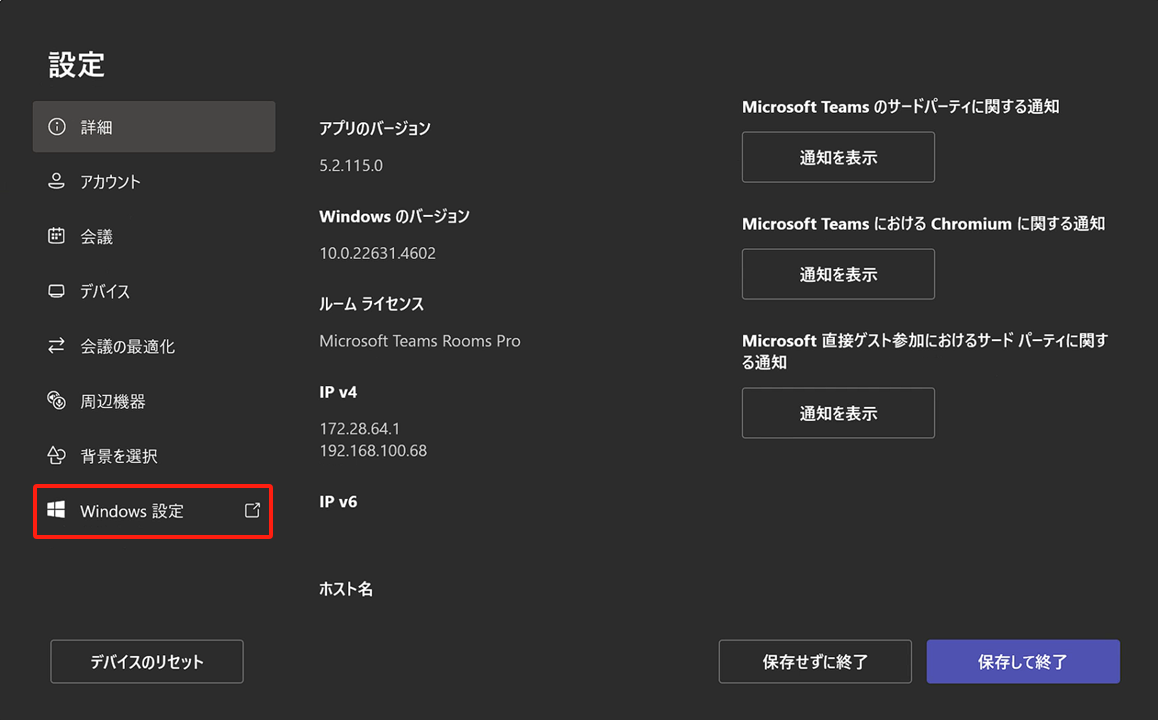The width and height of the screenshot is (1158, 720).
Task: Click the Windows logo icon in sidebar
Action: [56, 510]
